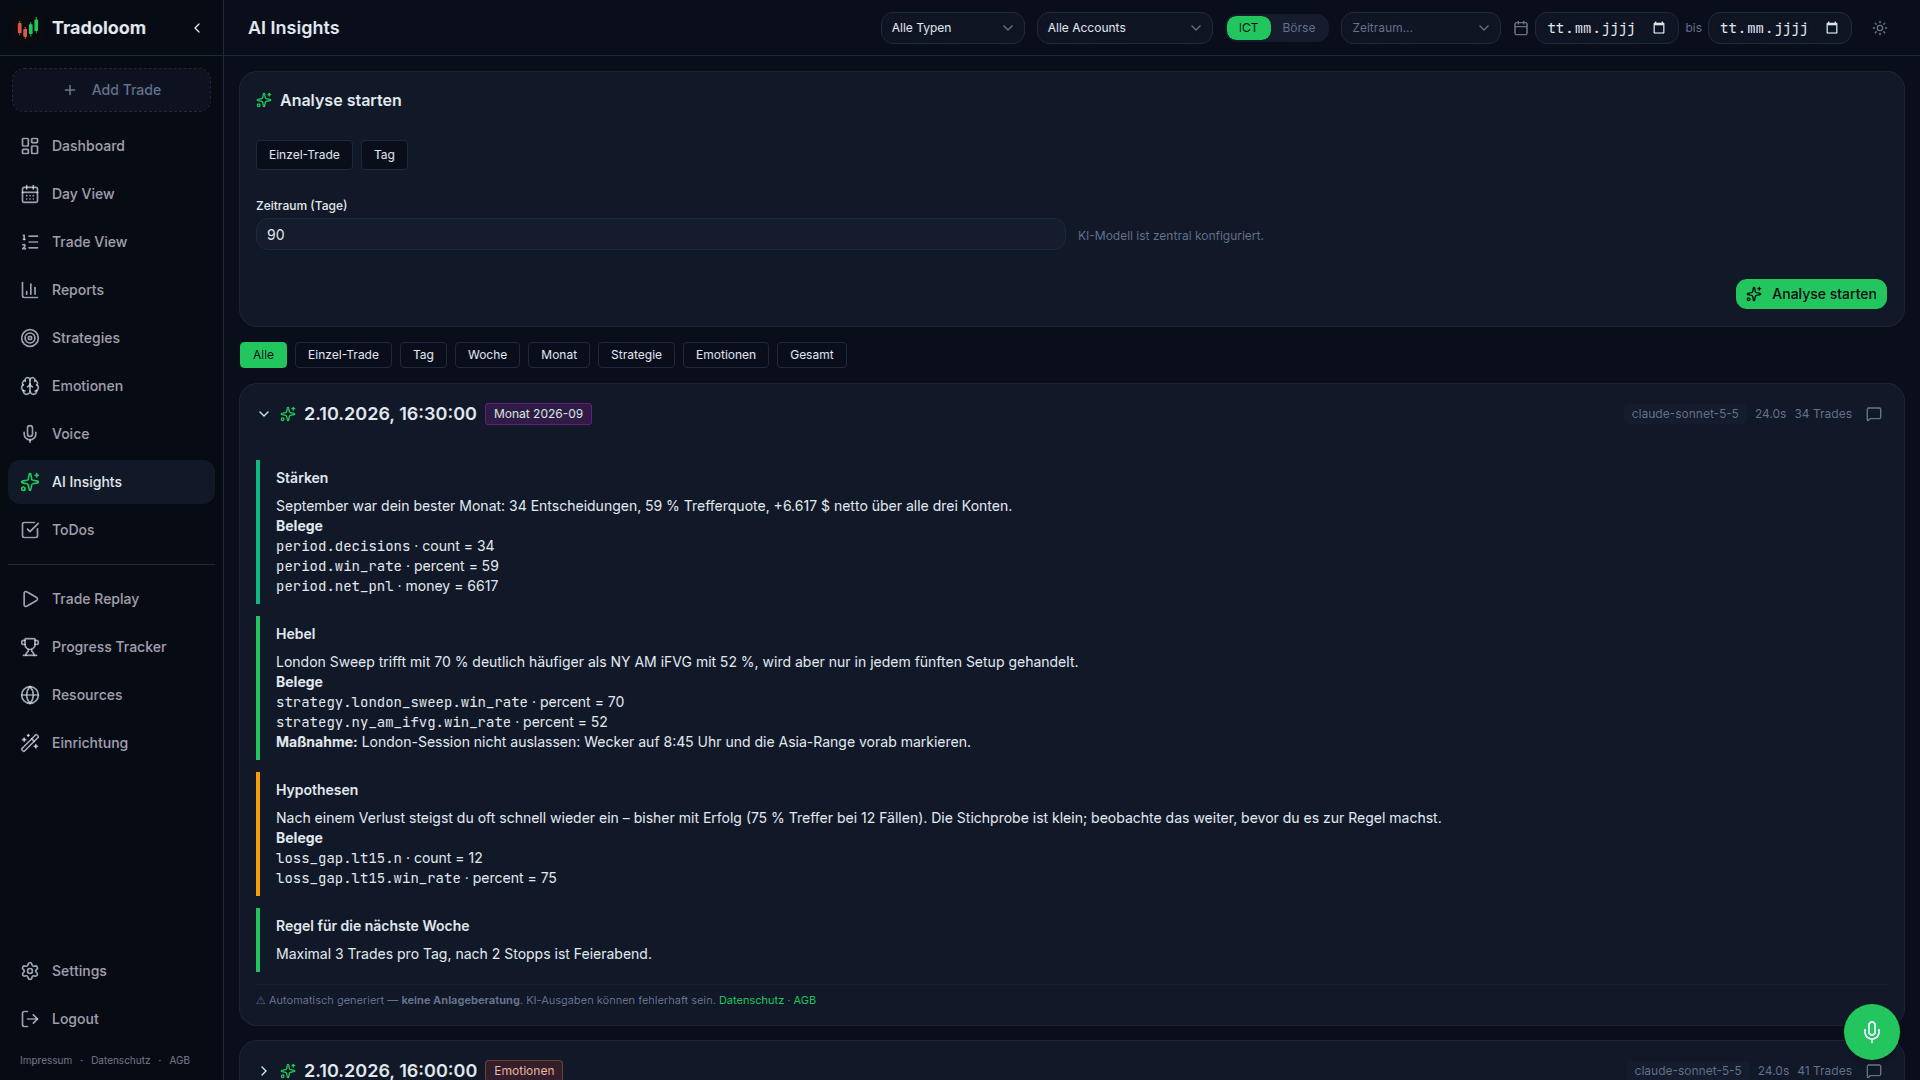Viewport: 1920px width, 1080px height.
Task: Collapse the sidebar with the chevron arrow
Action: click(197, 28)
